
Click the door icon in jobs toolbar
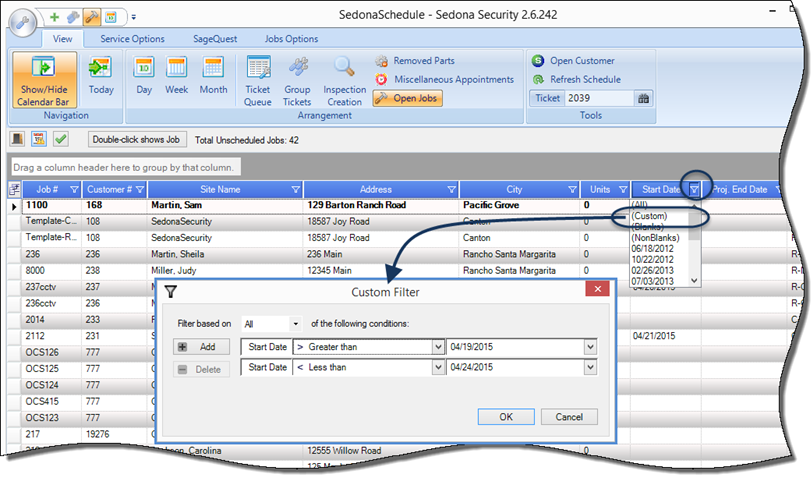[18, 139]
